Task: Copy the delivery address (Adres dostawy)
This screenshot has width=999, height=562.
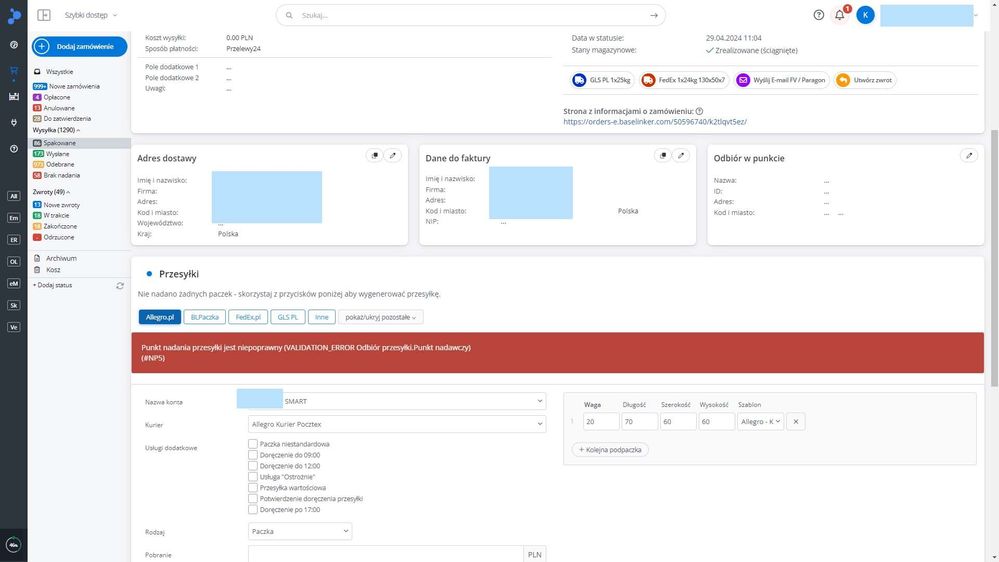Action: pos(375,155)
